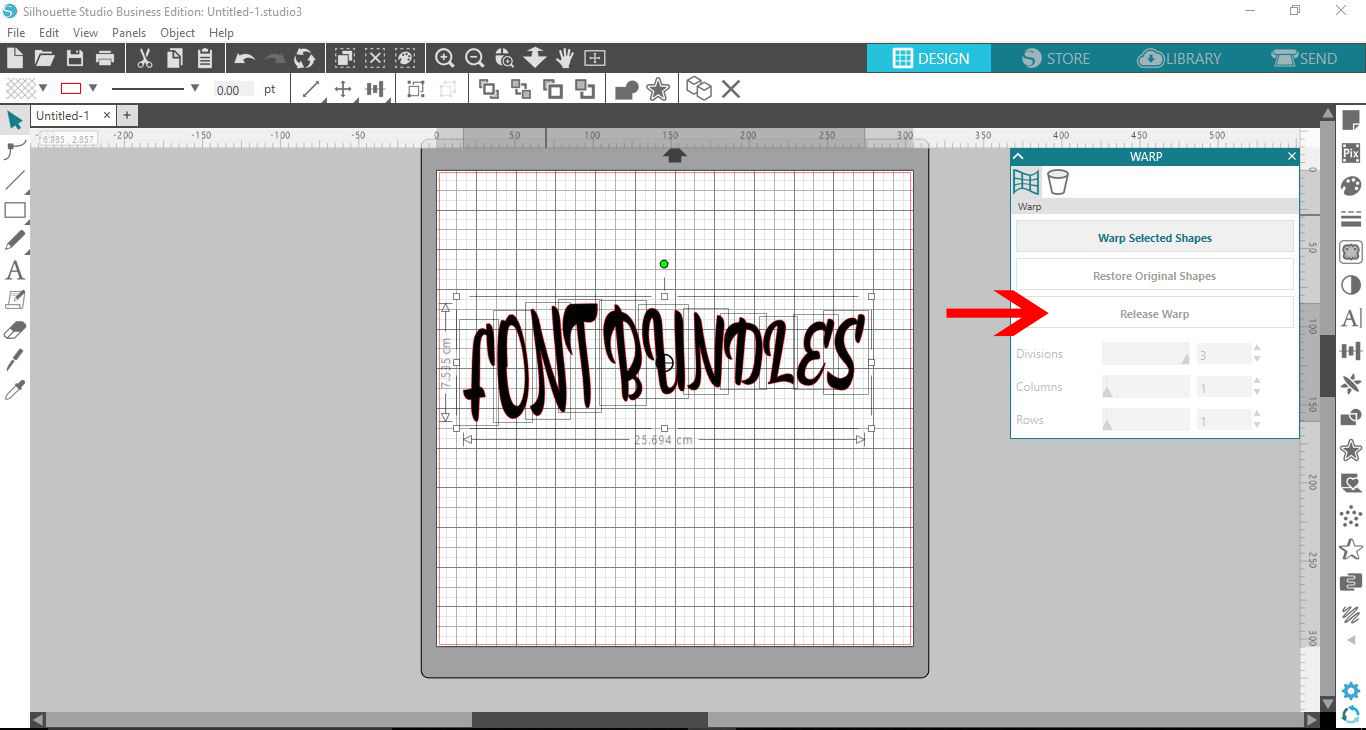Select the Draw Line tool
The height and width of the screenshot is (730, 1366).
click(14, 181)
